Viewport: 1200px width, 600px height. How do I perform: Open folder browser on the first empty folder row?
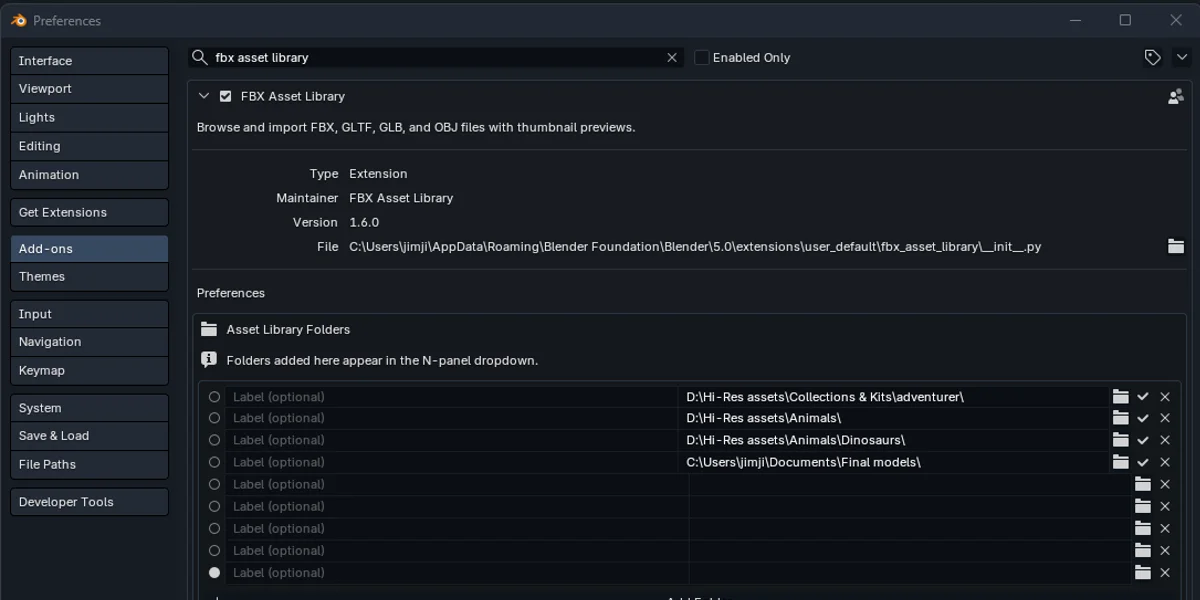point(1143,484)
